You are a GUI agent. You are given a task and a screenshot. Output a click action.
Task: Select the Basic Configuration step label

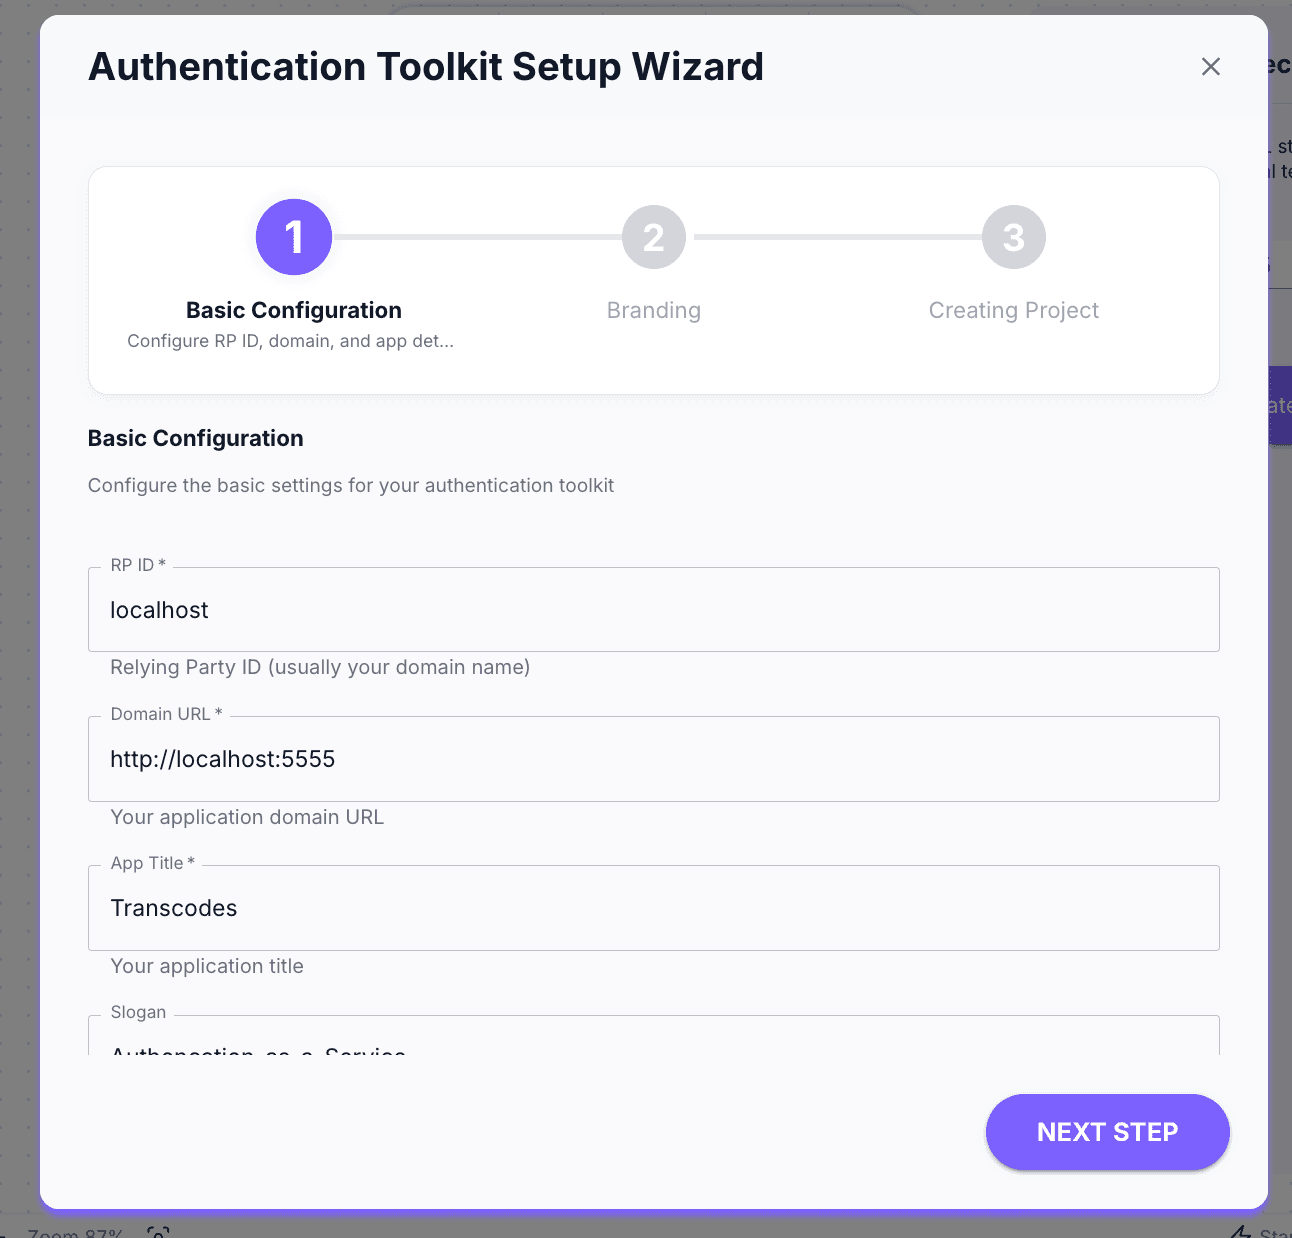tap(293, 310)
